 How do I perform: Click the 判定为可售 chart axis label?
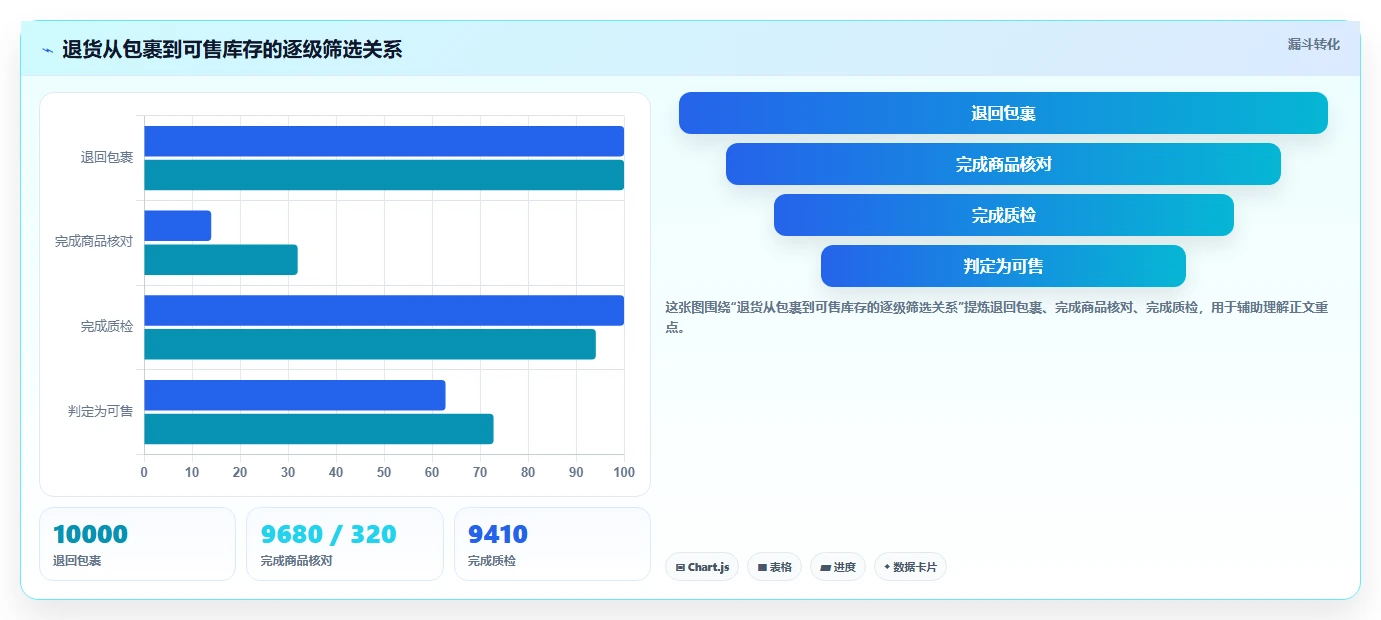pyautogui.click(x=100, y=411)
